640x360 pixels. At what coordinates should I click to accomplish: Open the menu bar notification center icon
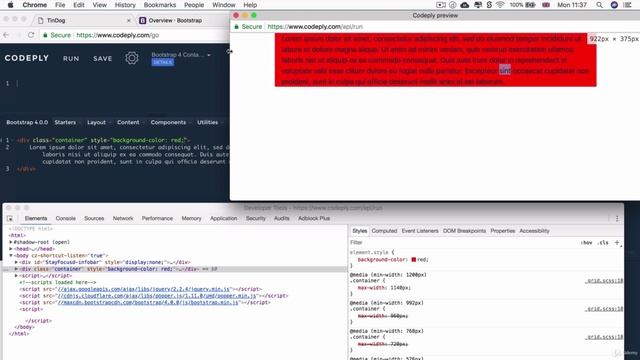[627, 5]
